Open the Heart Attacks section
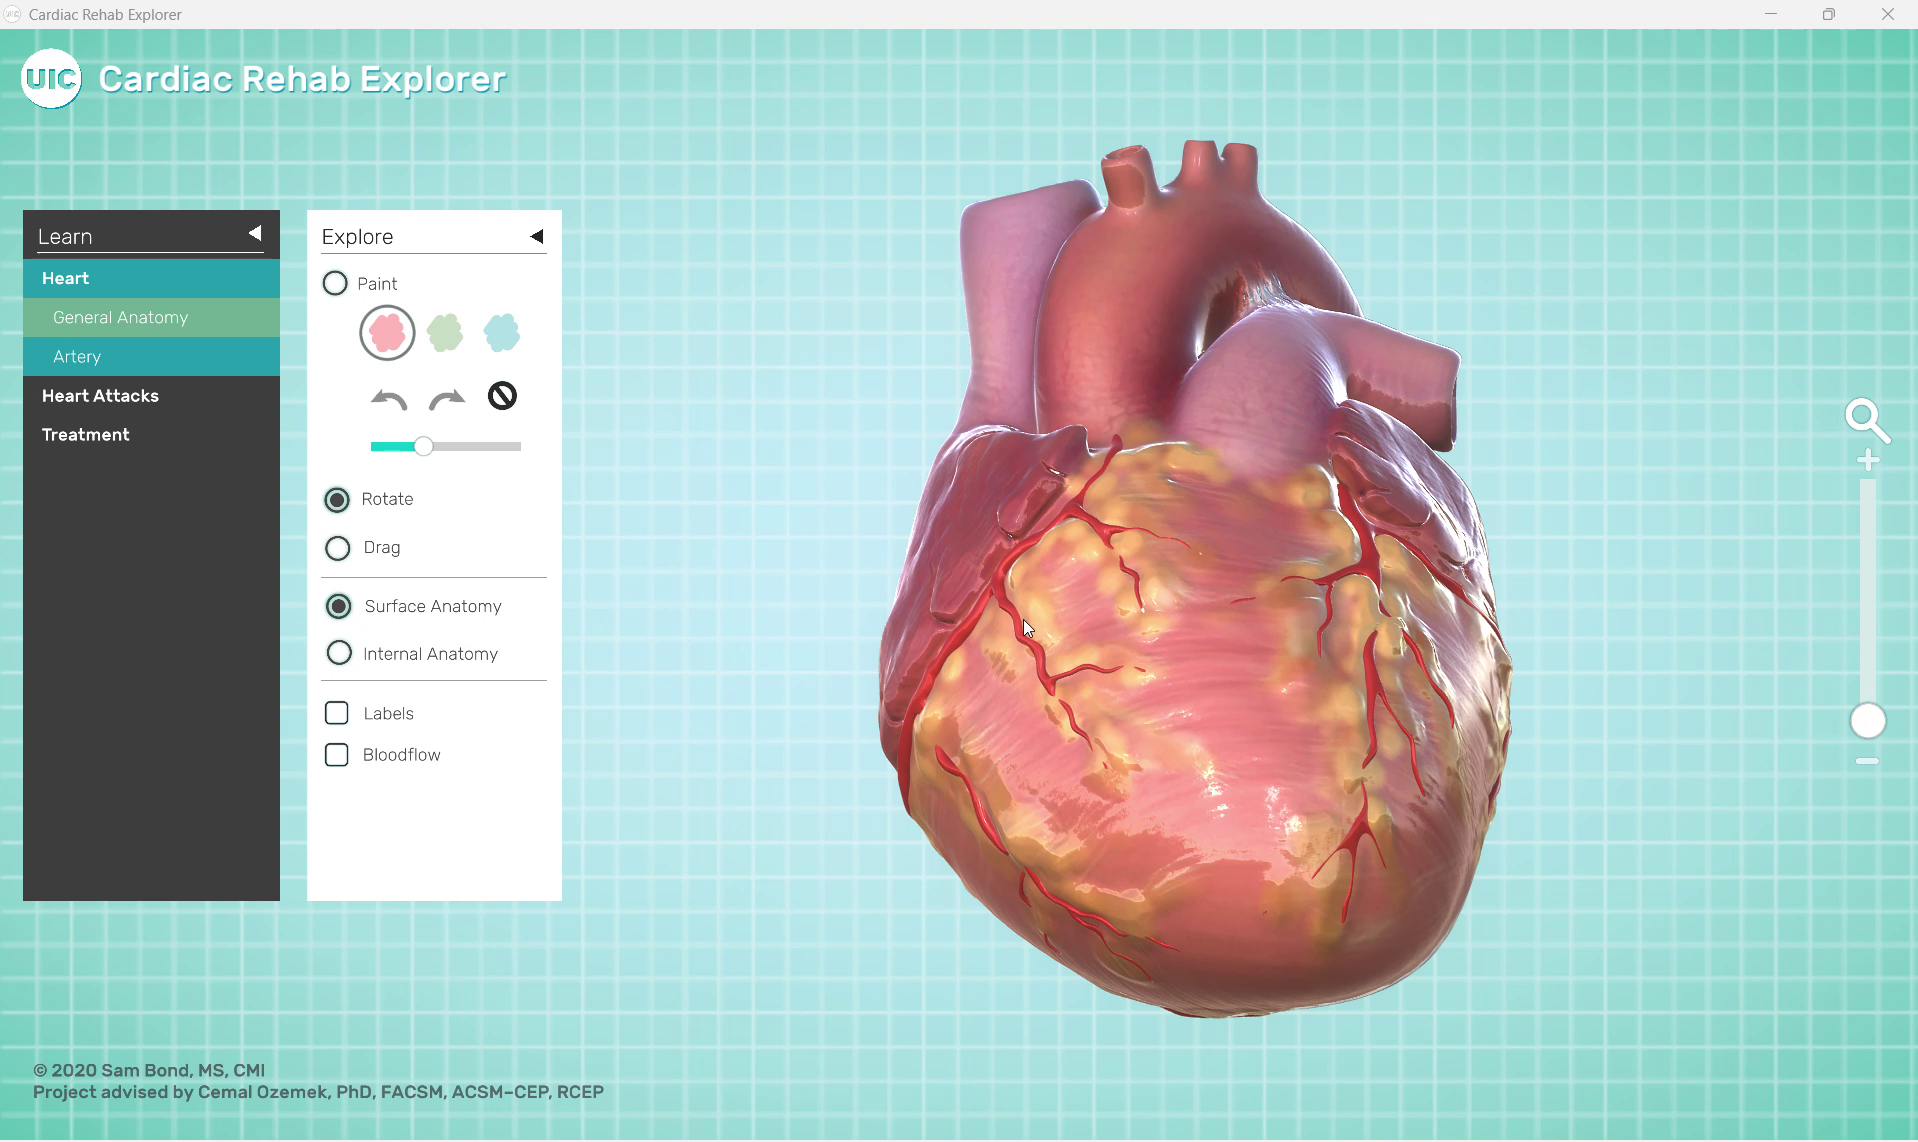The image size is (1918, 1142). tap(151, 395)
